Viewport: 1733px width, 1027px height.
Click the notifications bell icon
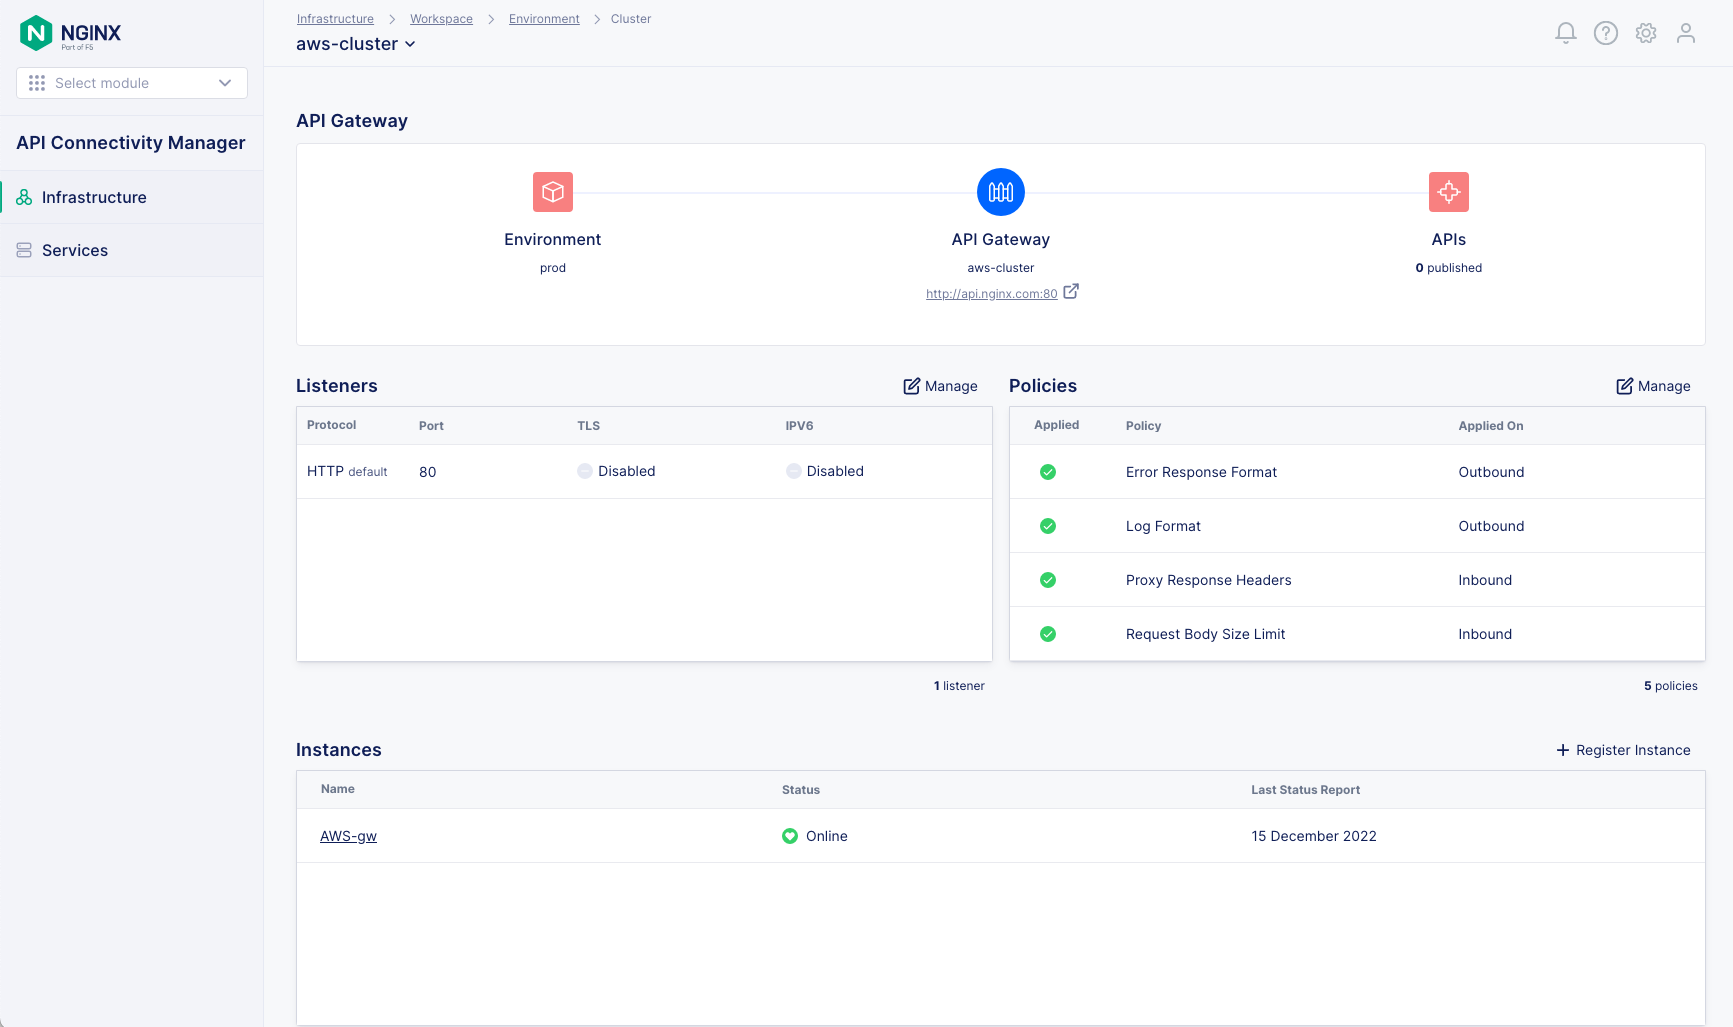coord(1565,33)
